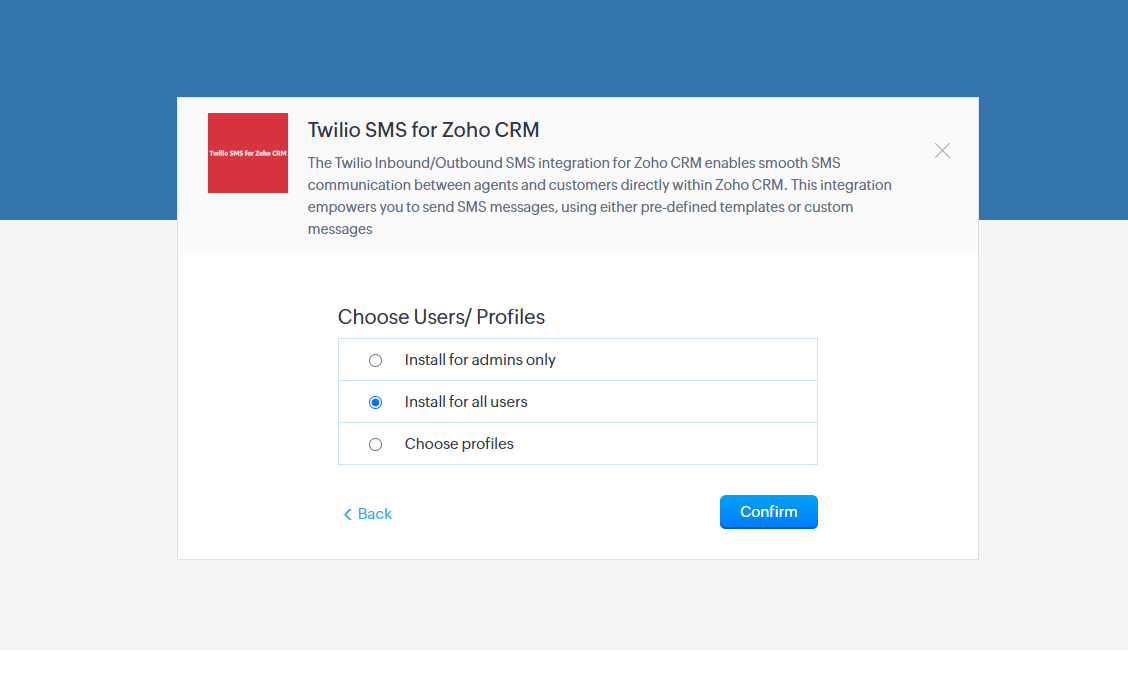Click the left chevron beside Back
The image size is (1128, 675).
[x=348, y=514]
